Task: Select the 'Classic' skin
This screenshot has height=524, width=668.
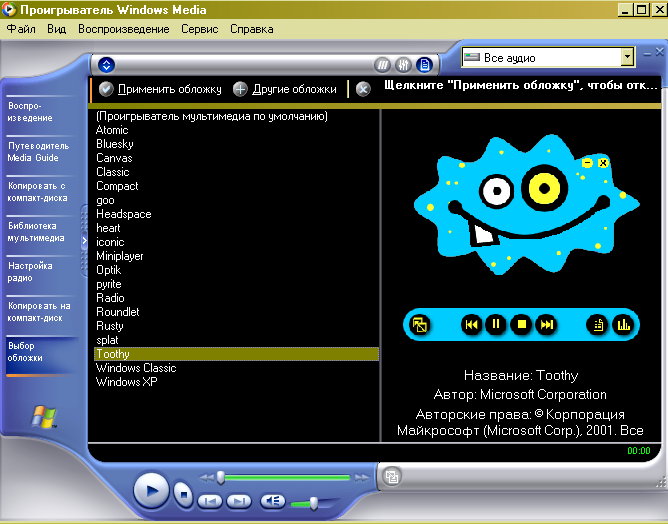Action: pos(236,172)
